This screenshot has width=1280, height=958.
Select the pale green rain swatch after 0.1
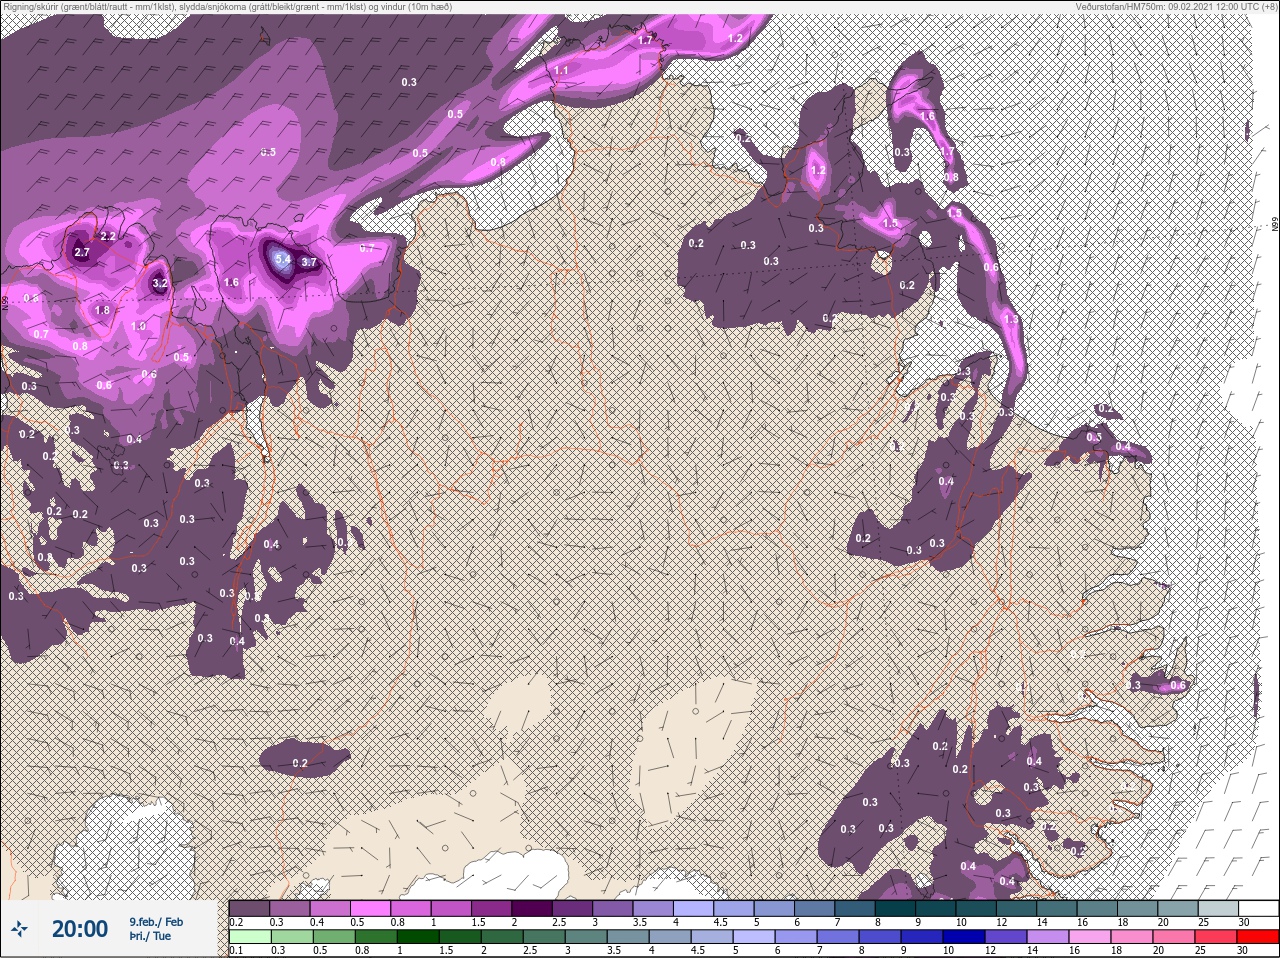pos(250,936)
